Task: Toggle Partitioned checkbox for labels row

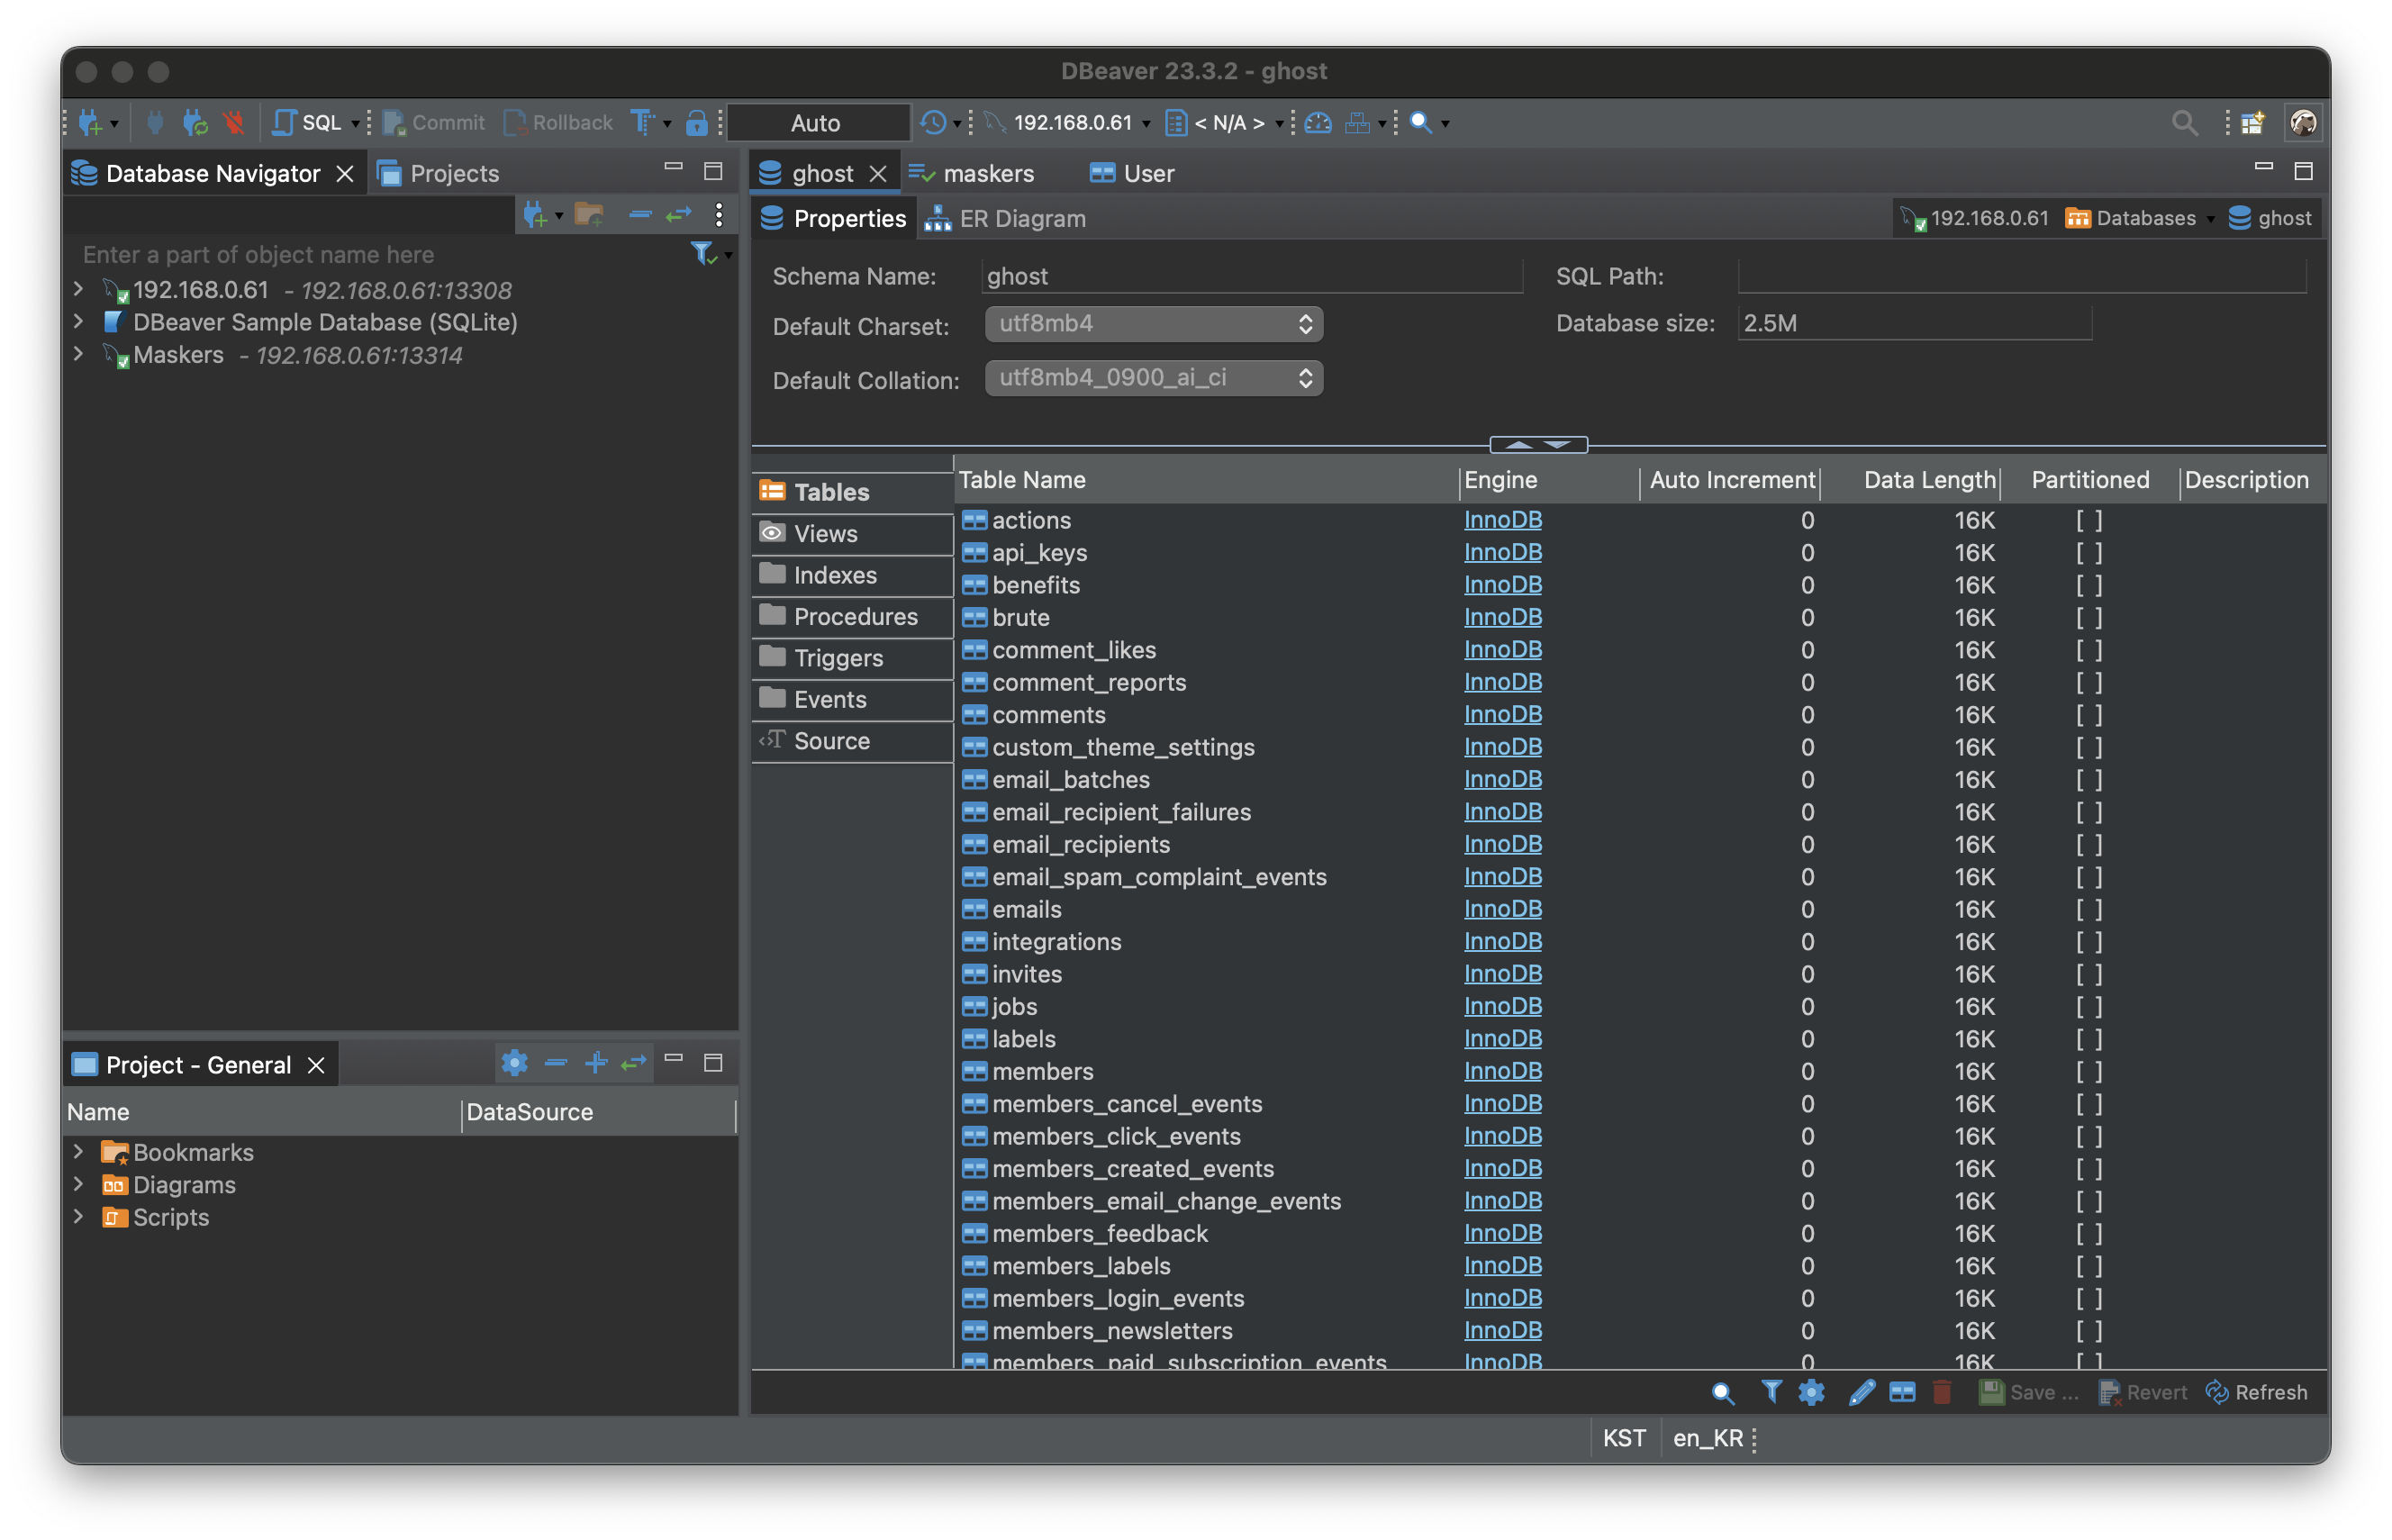Action: pos(2089,1039)
